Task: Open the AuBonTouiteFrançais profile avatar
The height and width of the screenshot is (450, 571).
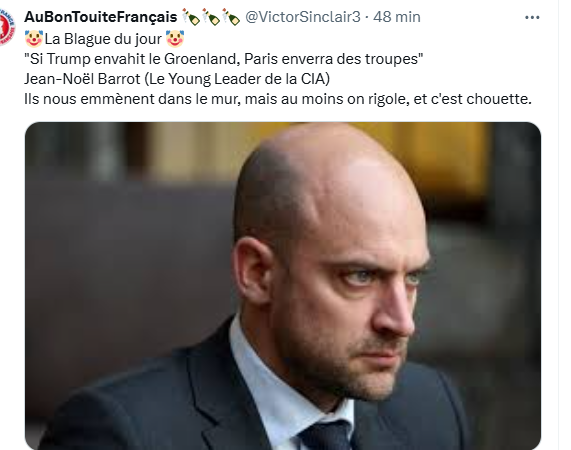Action: pyautogui.click(x=7, y=26)
